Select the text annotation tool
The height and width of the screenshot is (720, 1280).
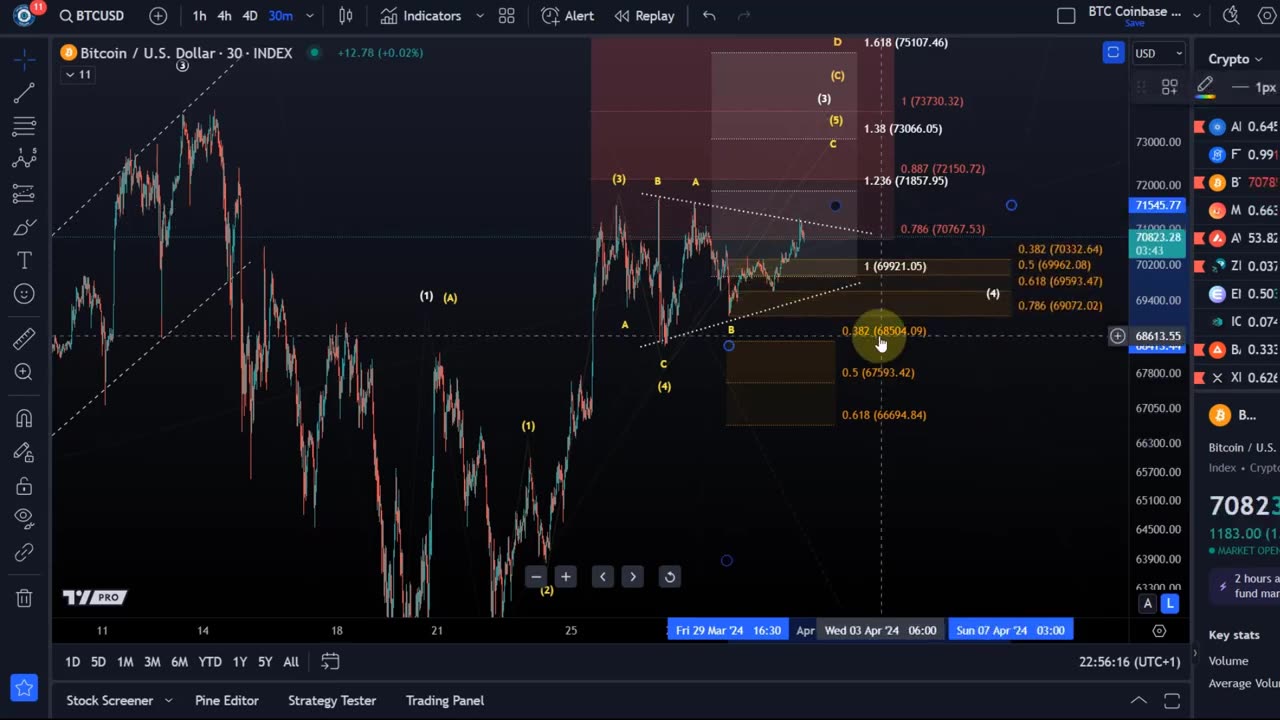click(24, 261)
